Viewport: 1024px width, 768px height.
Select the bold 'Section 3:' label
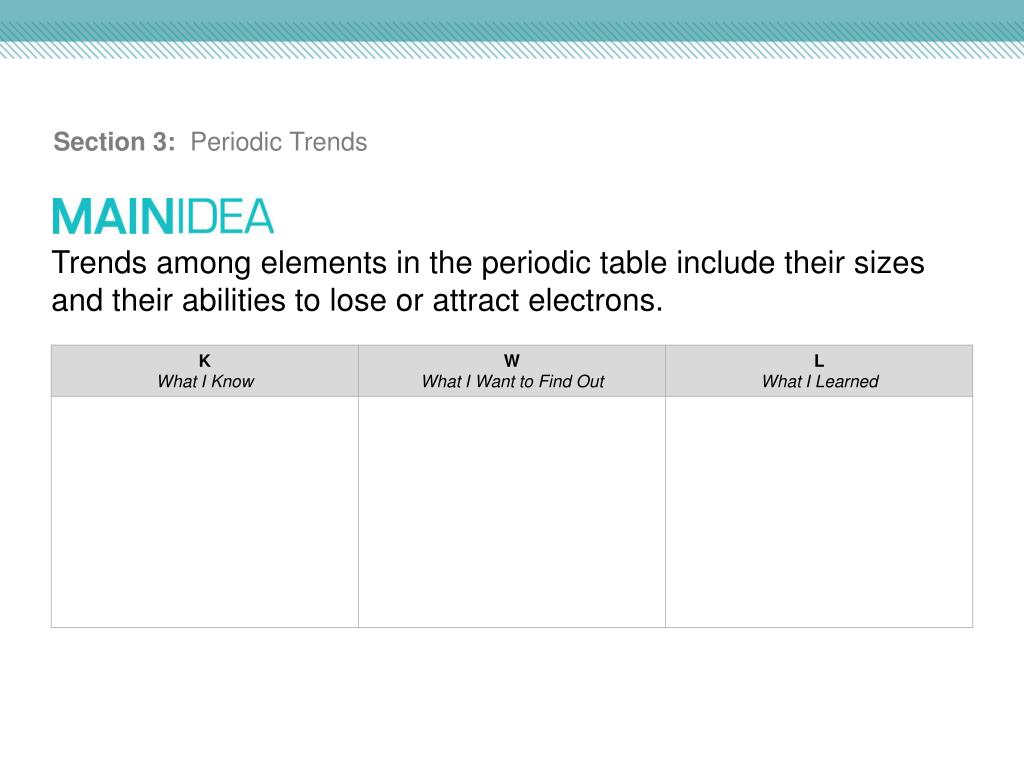[x=114, y=142]
